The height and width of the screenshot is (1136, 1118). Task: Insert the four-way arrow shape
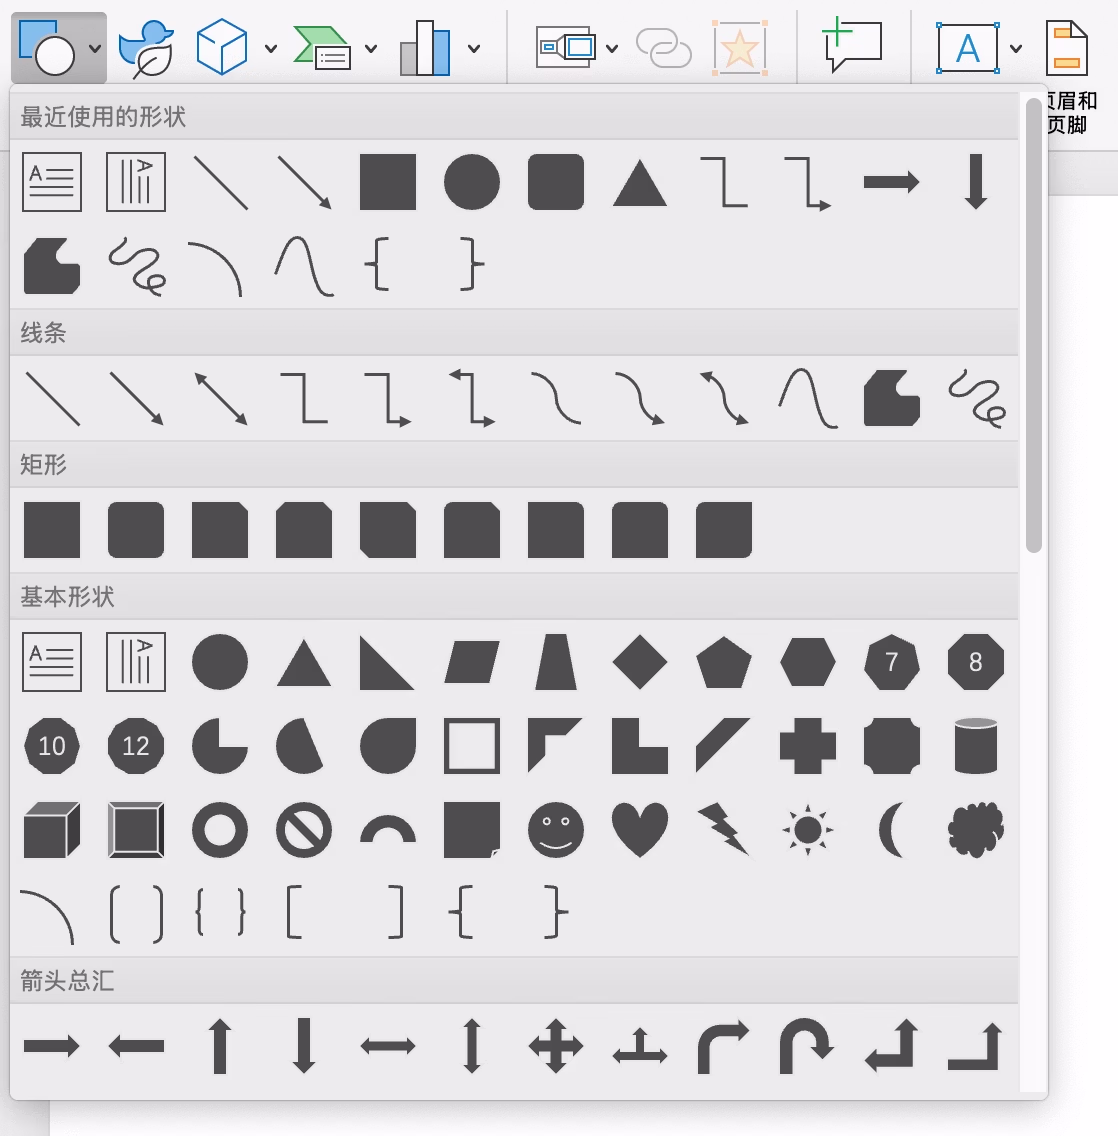click(555, 1047)
